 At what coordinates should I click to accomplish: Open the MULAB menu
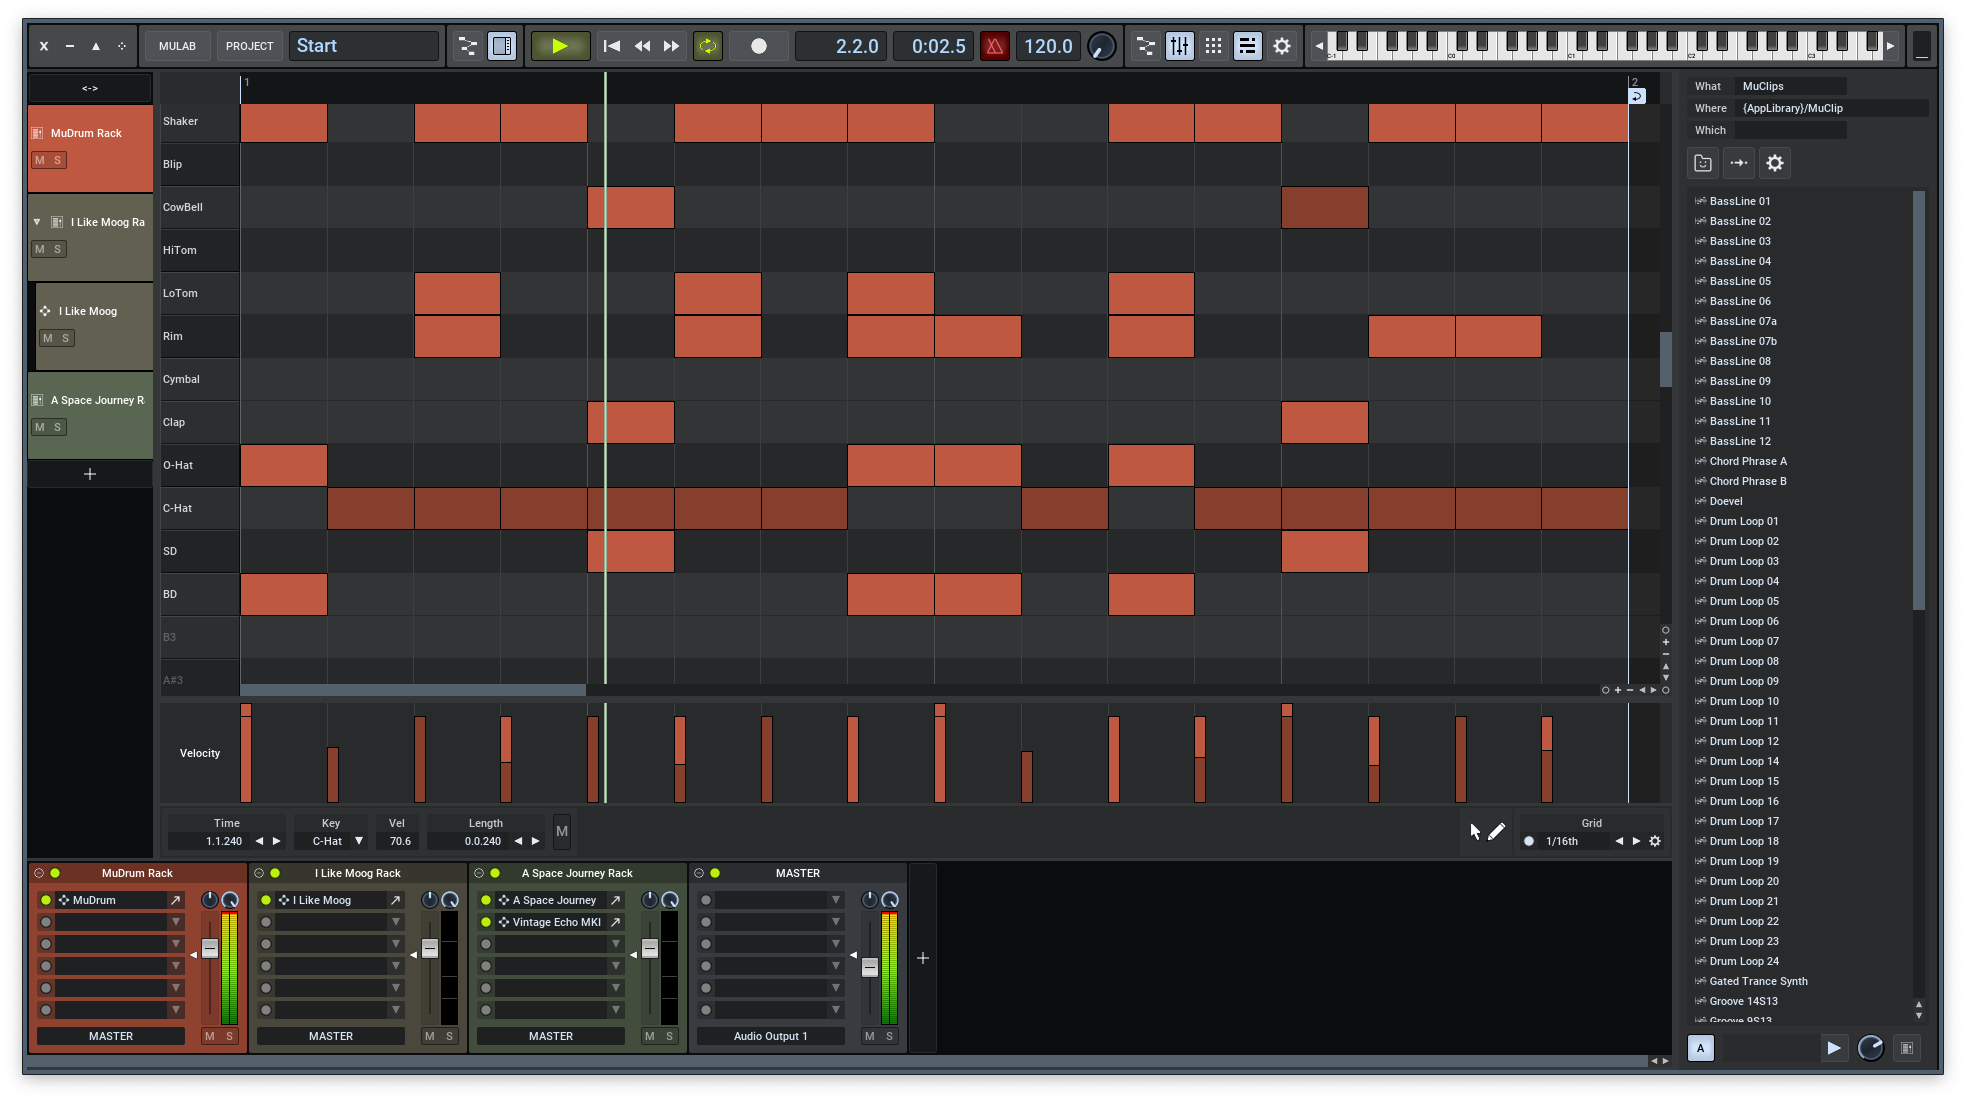(177, 46)
